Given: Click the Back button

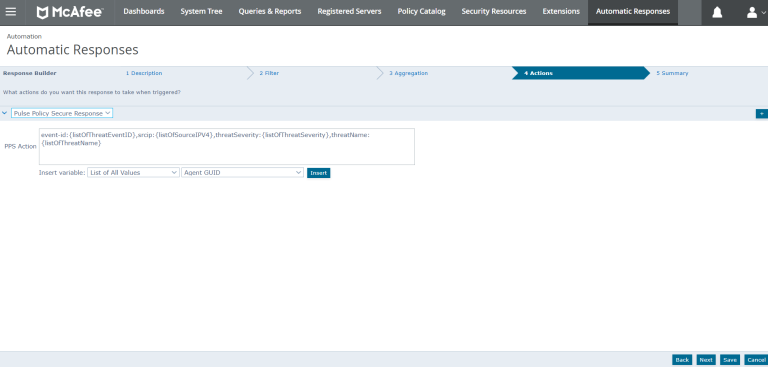Looking at the screenshot, I should pyautogui.click(x=682, y=360).
